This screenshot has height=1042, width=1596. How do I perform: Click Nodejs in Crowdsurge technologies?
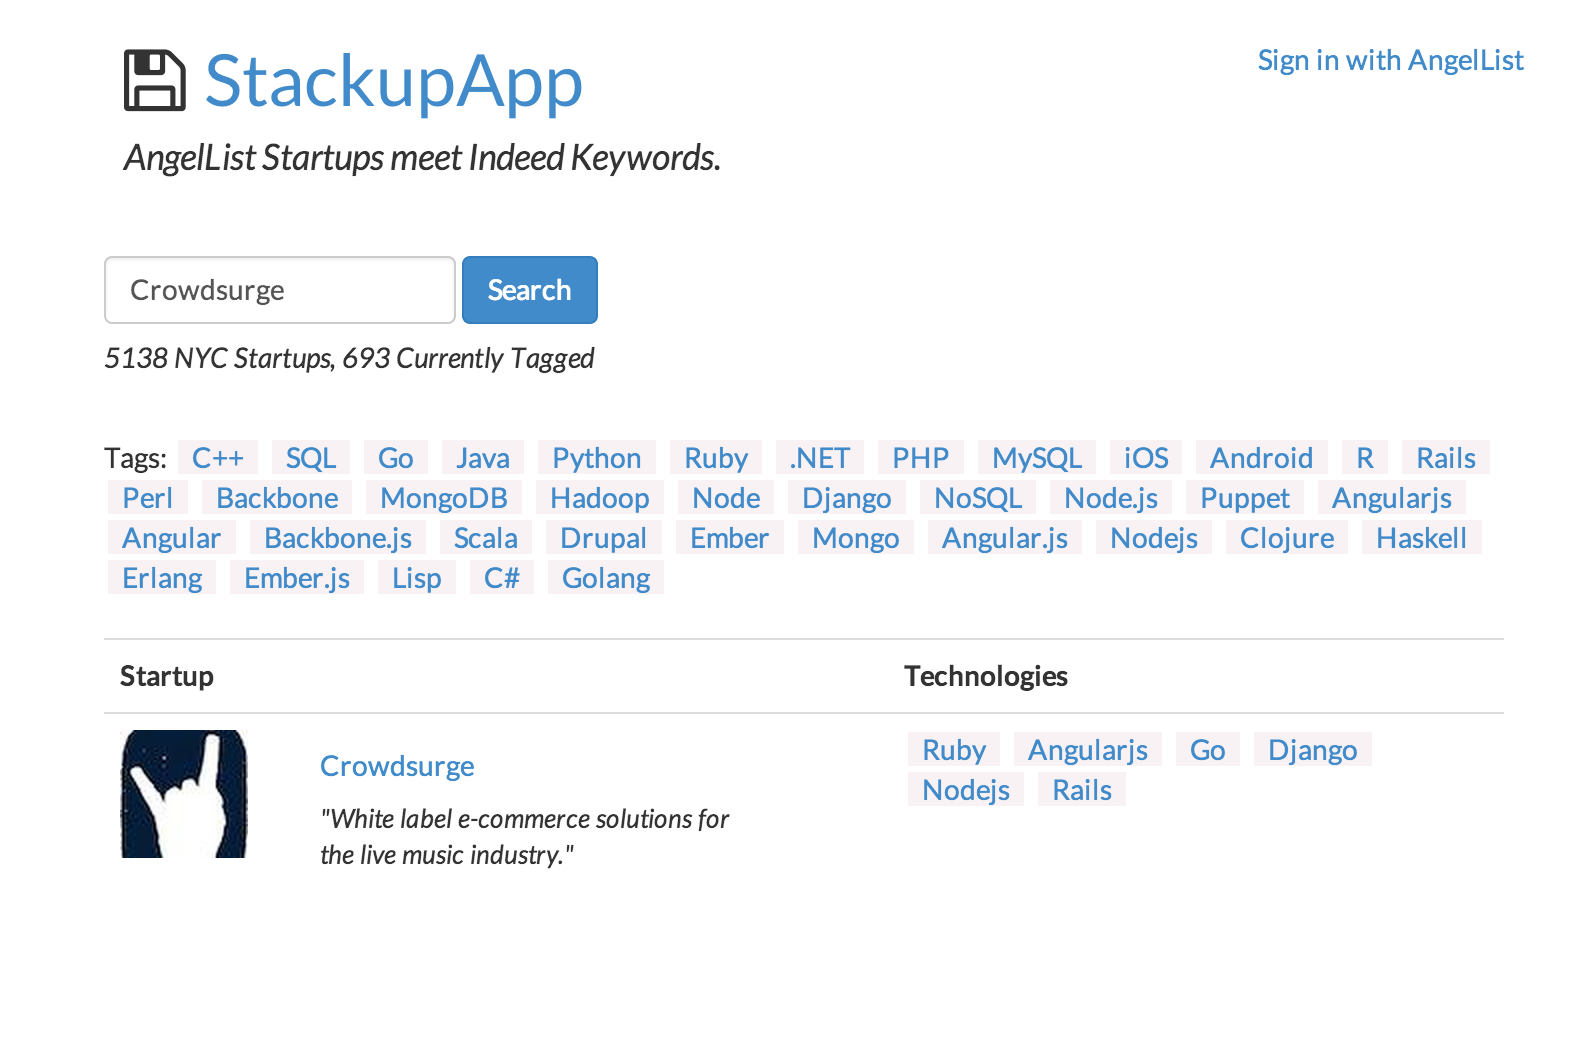click(966, 790)
